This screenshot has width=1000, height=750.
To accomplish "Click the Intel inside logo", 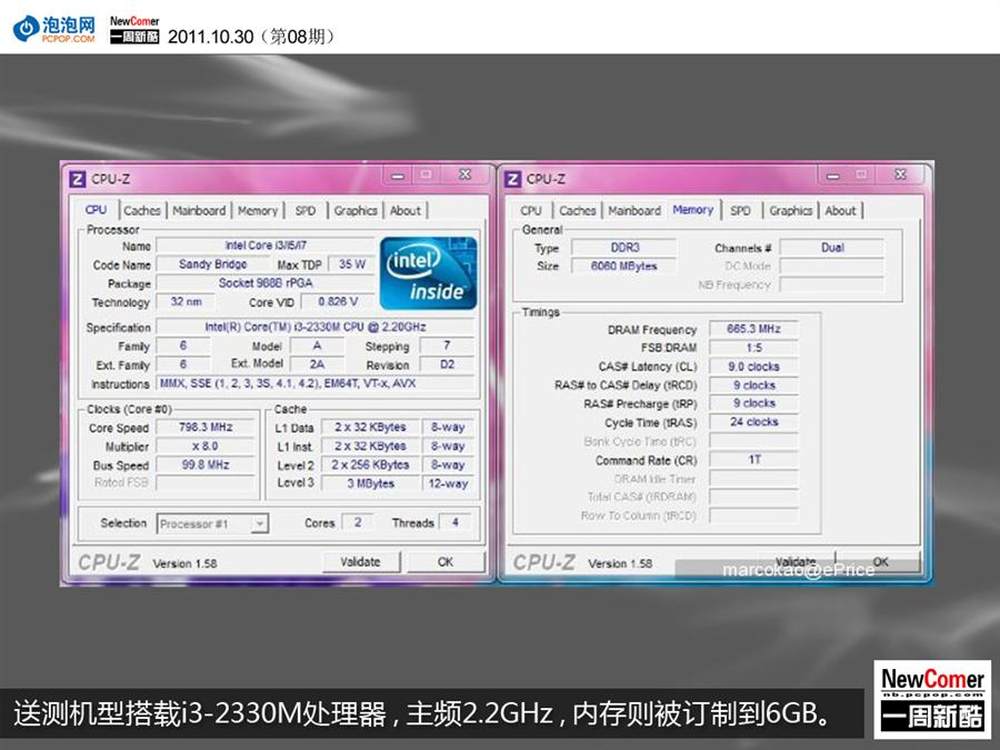I will pos(429,274).
